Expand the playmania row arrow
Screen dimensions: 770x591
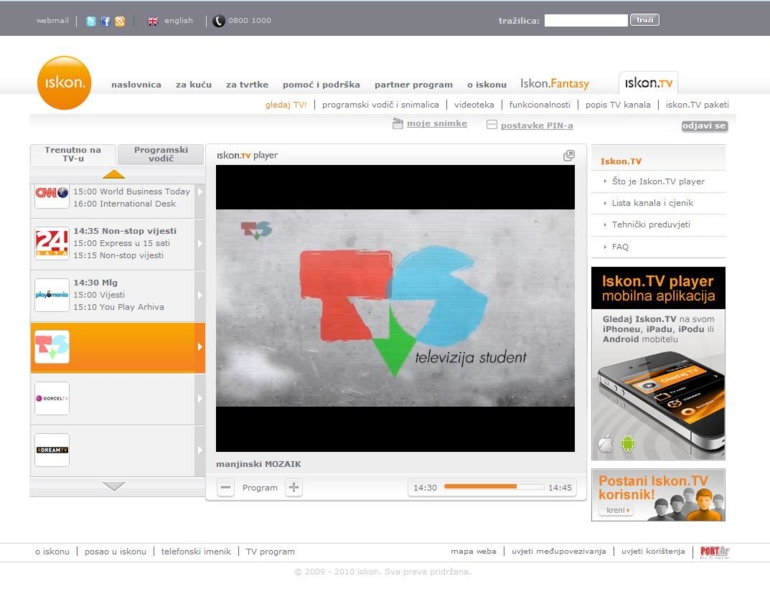pos(200,295)
